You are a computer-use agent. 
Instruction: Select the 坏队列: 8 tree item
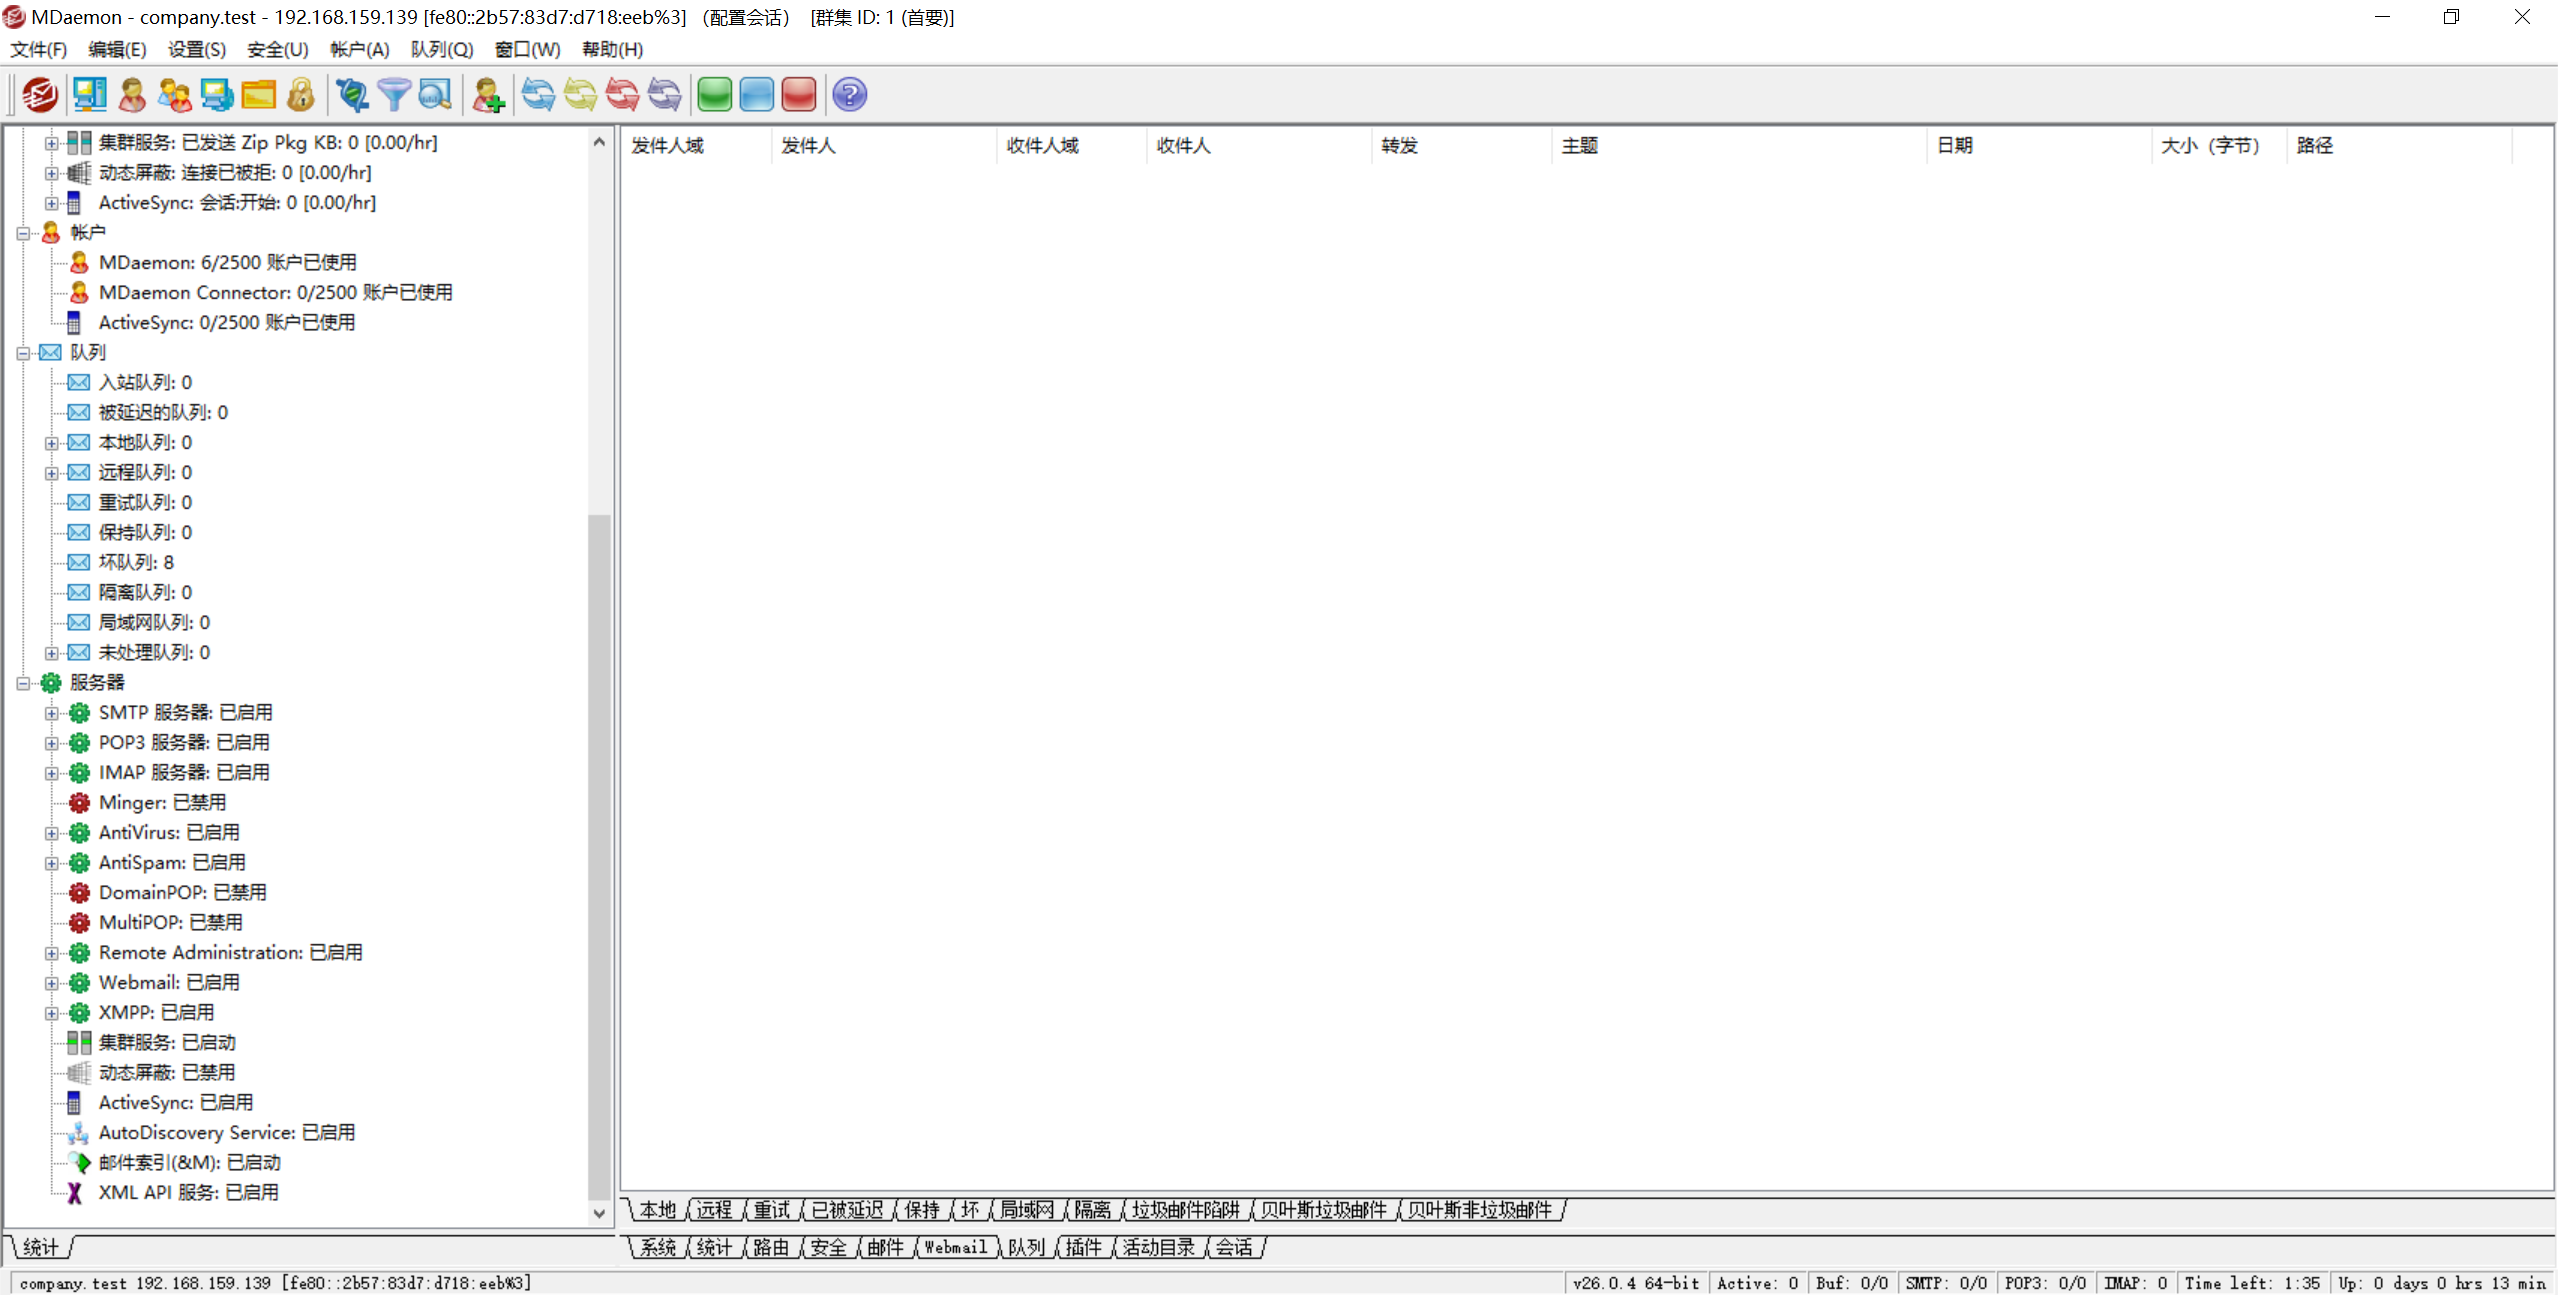pyautogui.click(x=136, y=562)
